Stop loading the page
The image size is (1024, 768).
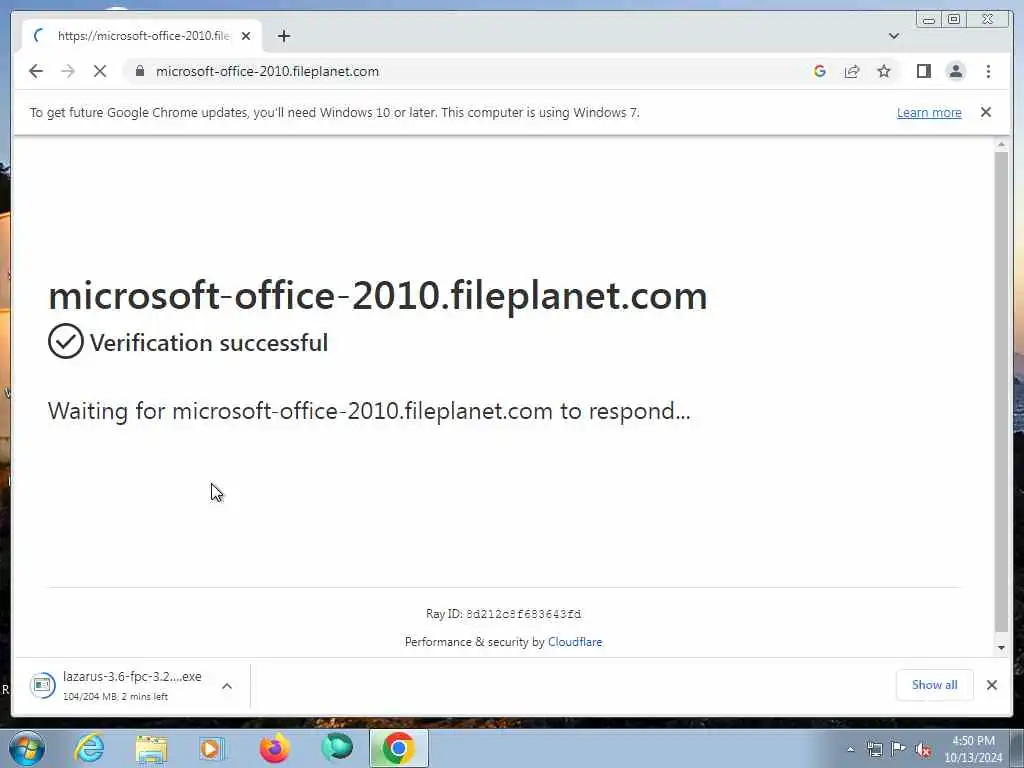click(x=100, y=71)
